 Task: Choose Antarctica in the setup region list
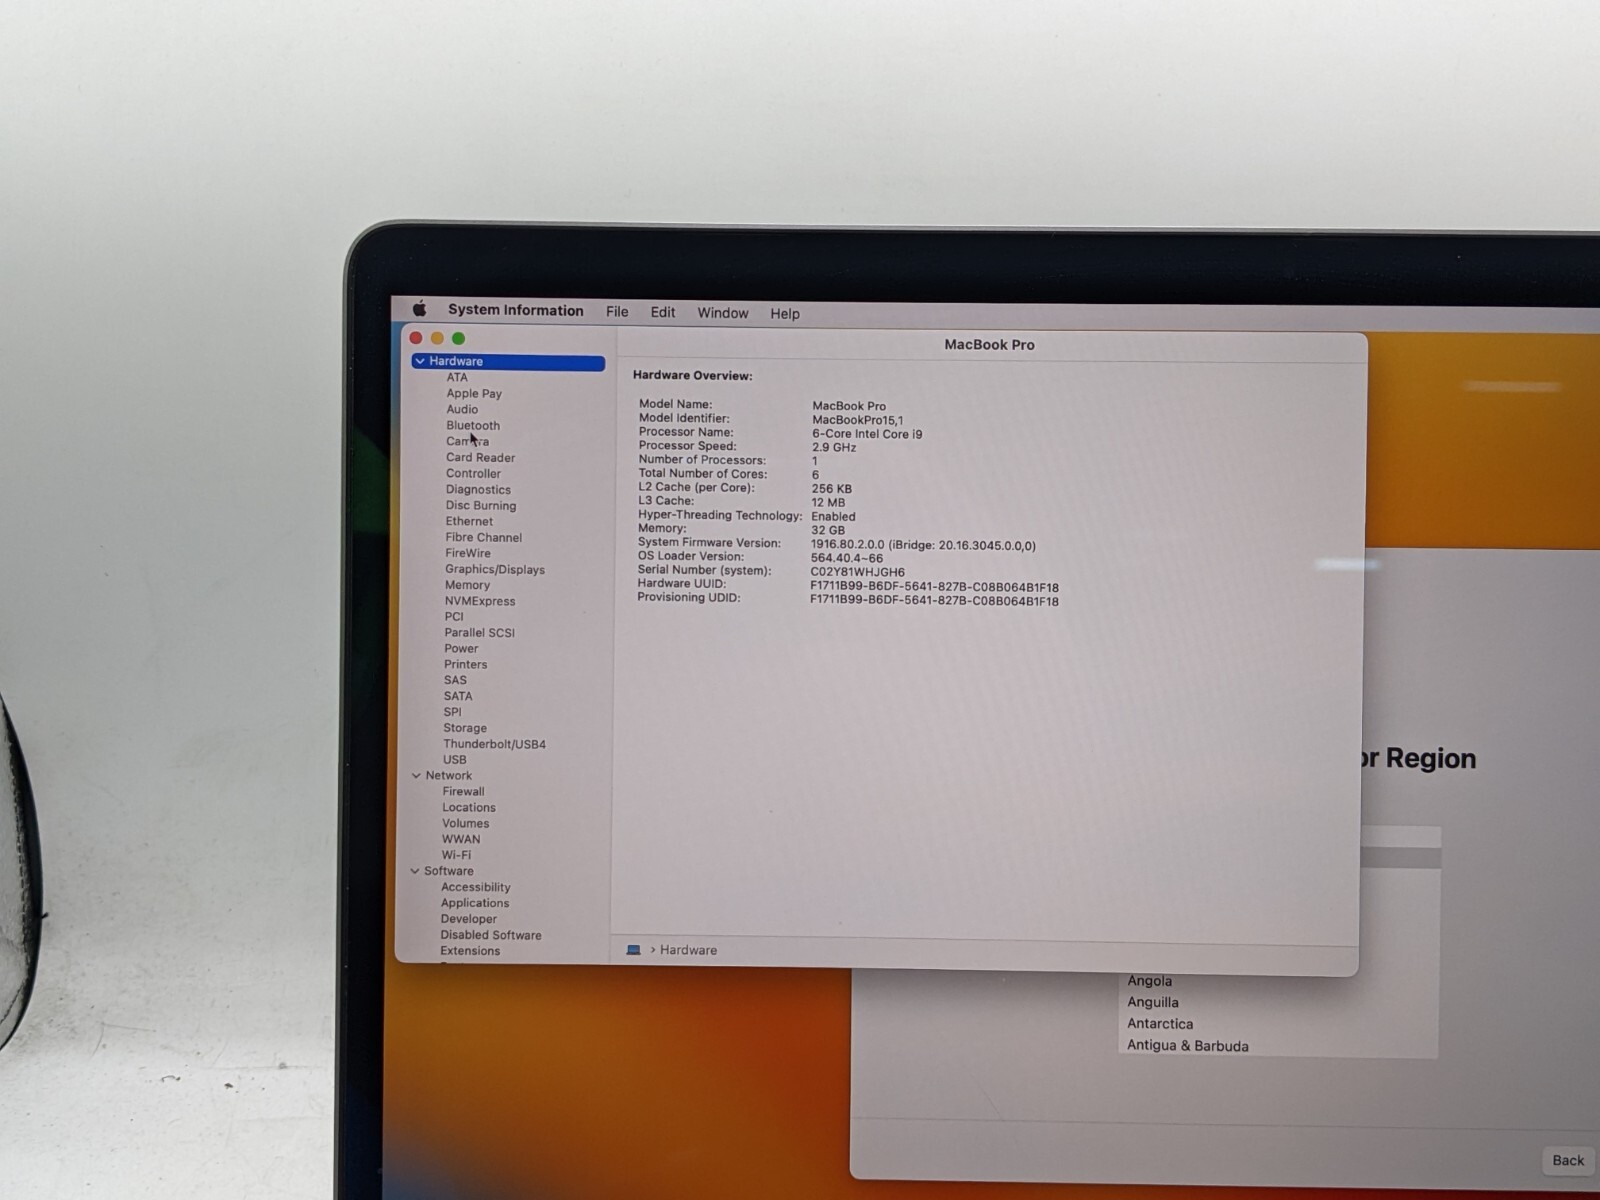click(x=1160, y=1024)
